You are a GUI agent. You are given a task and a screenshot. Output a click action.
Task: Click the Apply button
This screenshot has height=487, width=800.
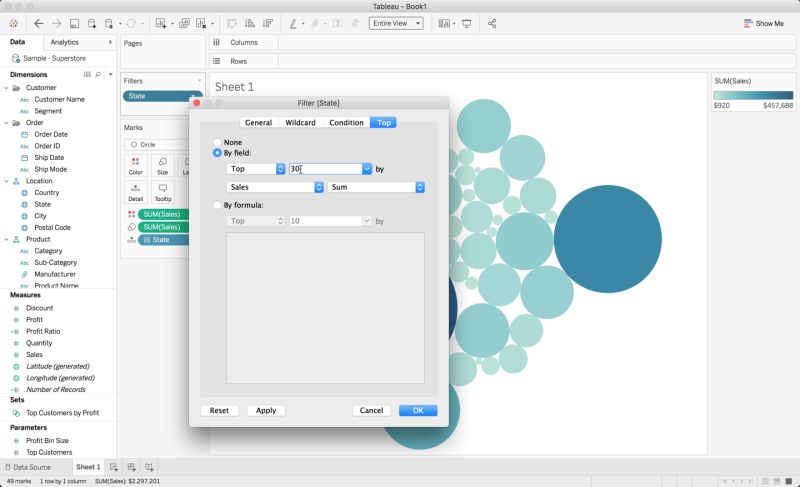click(x=266, y=411)
